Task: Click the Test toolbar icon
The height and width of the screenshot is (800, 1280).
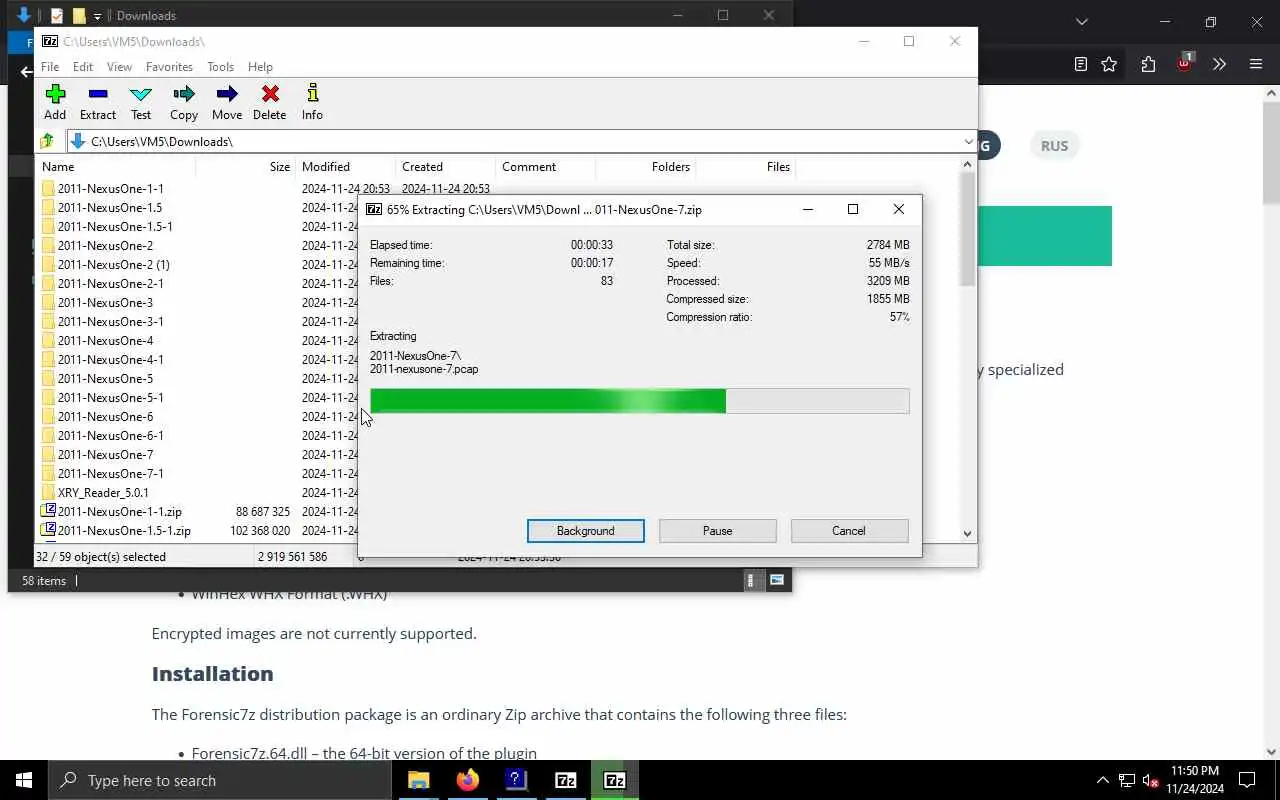Action: click(141, 102)
